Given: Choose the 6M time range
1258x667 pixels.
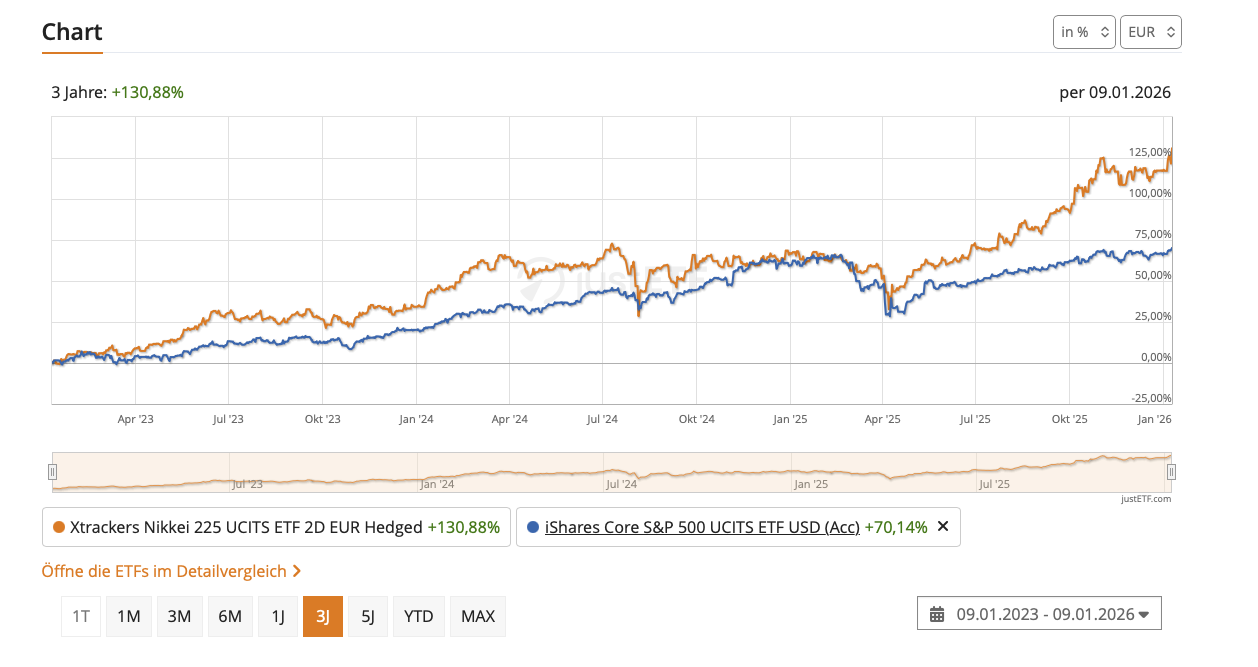Looking at the screenshot, I should 230,616.
